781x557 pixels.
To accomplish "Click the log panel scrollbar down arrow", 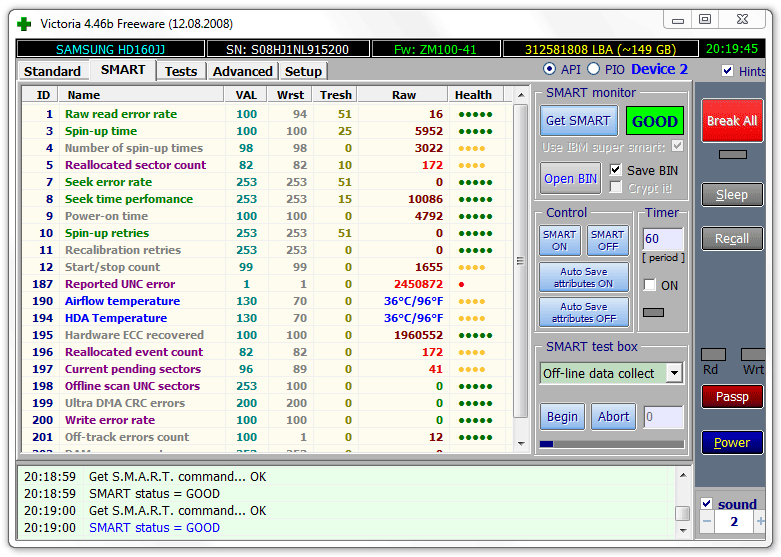I will pyautogui.click(x=682, y=530).
